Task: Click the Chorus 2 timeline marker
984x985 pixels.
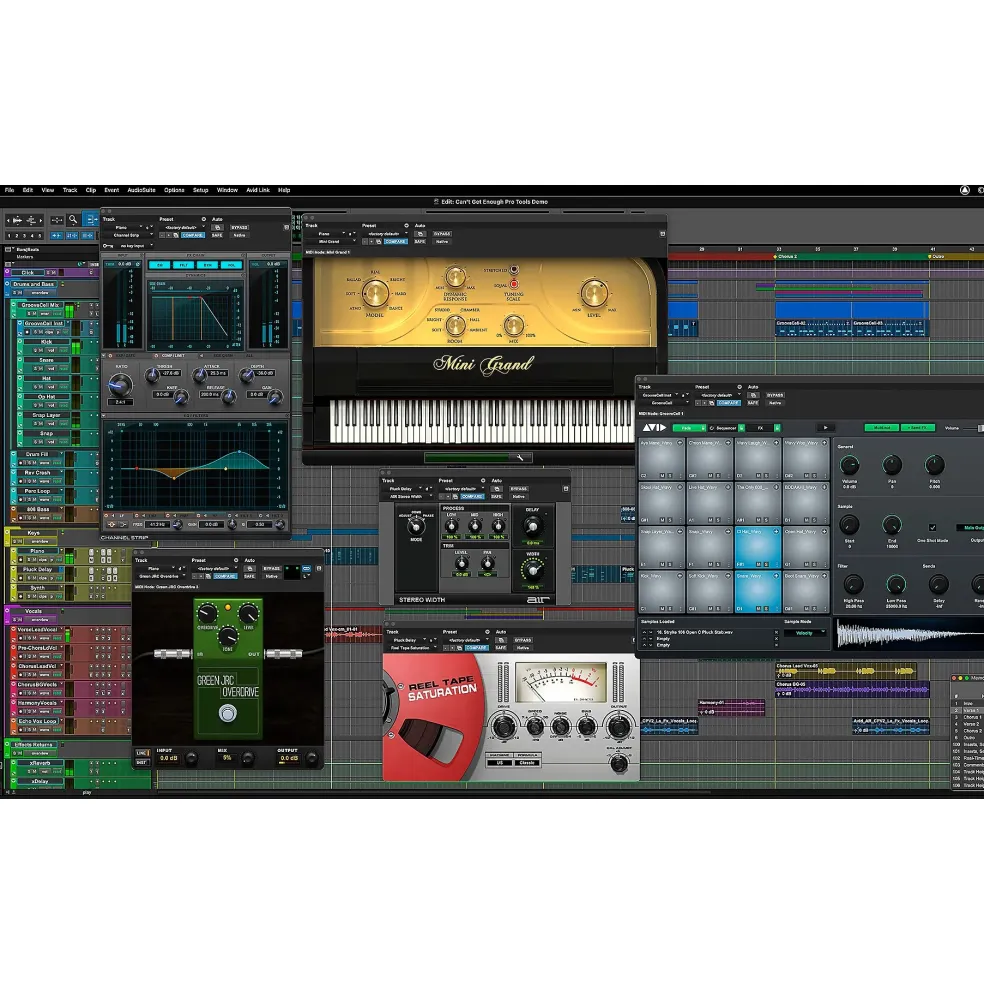Action: [785, 256]
